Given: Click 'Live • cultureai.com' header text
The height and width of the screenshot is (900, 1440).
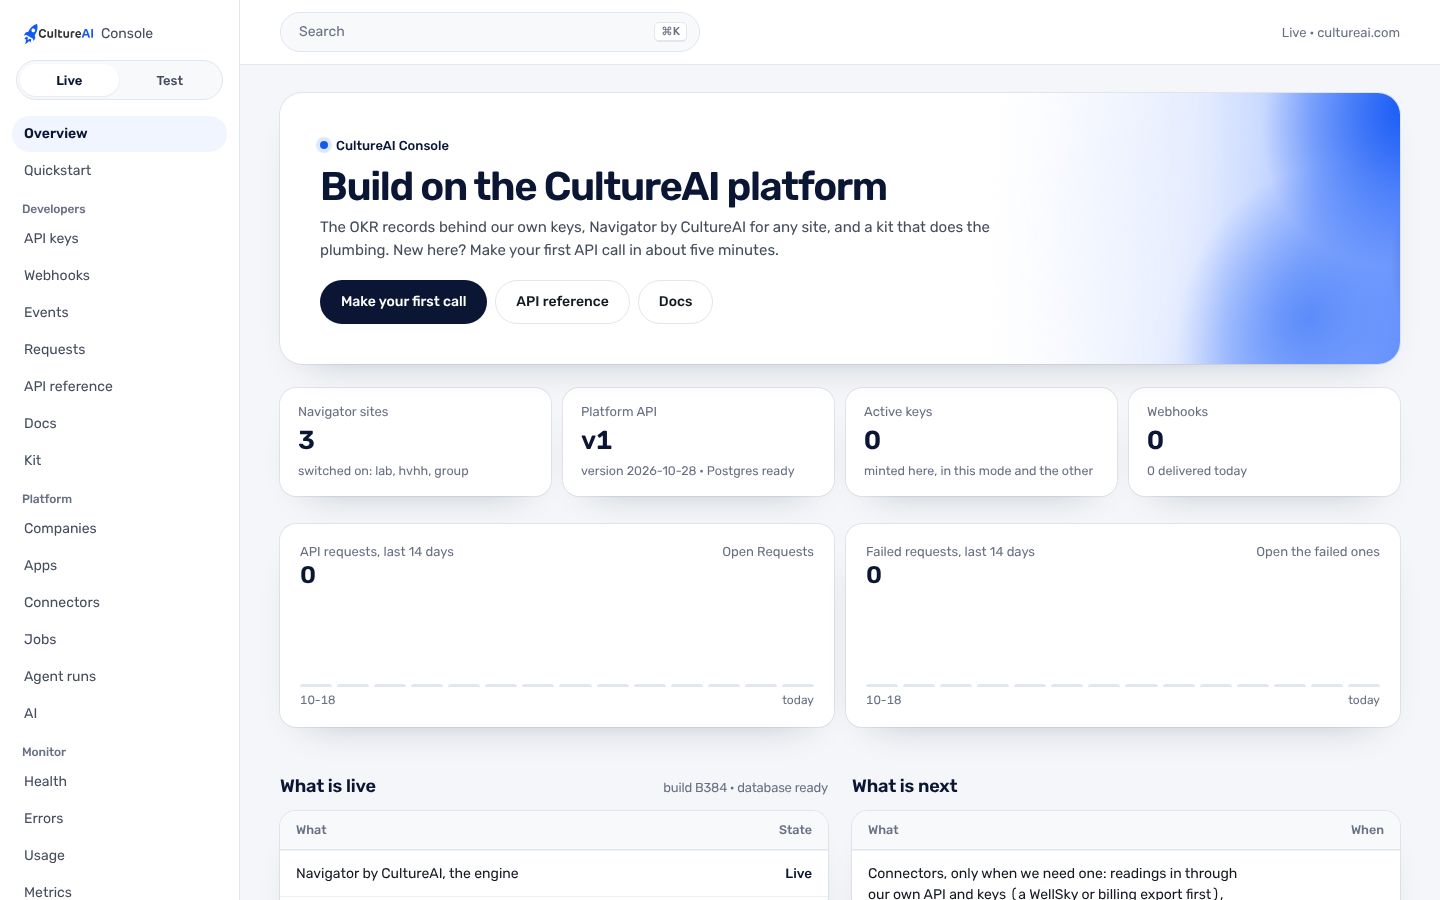Looking at the screenshot, I should (1340, 33).
